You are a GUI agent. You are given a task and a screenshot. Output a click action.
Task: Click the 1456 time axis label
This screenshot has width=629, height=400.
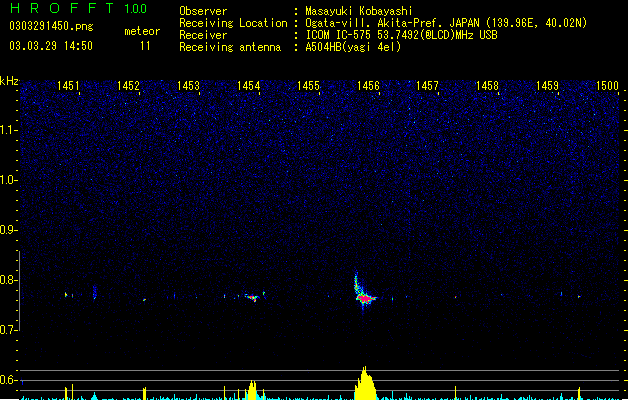368,86
